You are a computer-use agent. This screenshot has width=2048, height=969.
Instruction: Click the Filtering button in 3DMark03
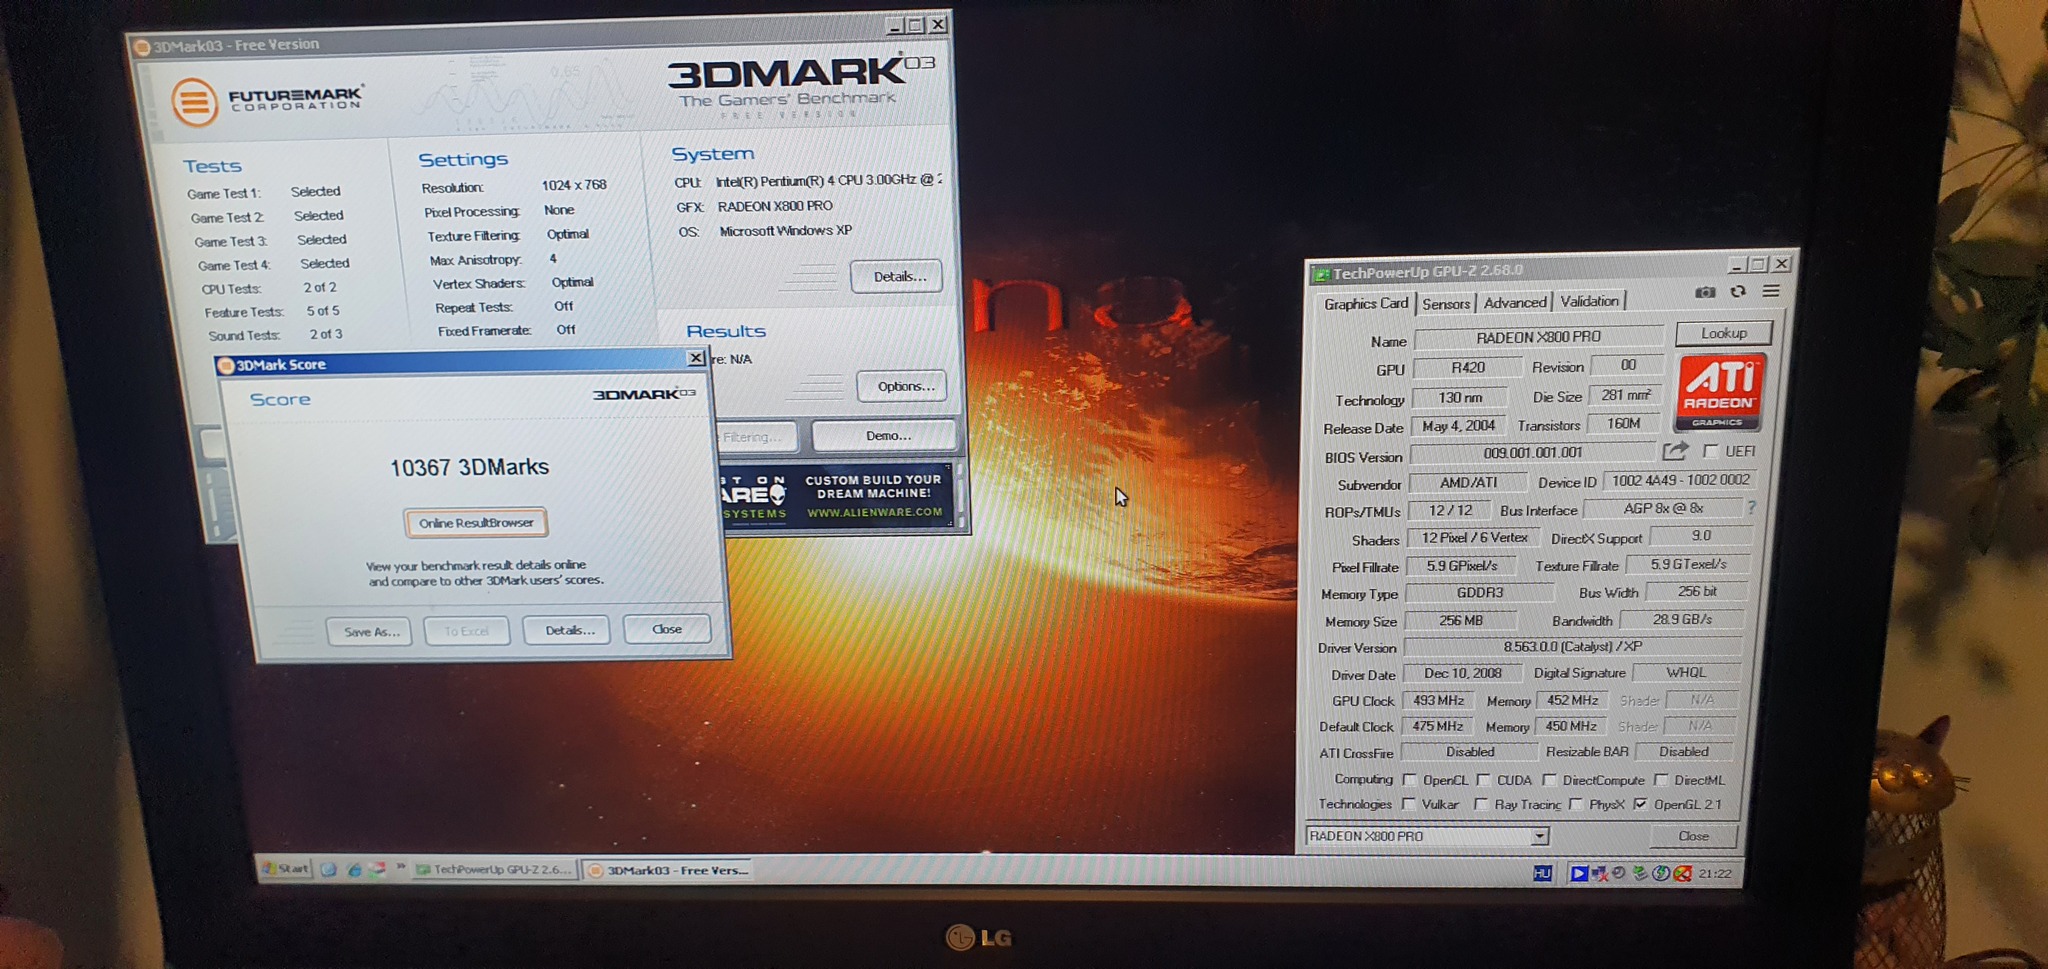(x=755, y=437)
